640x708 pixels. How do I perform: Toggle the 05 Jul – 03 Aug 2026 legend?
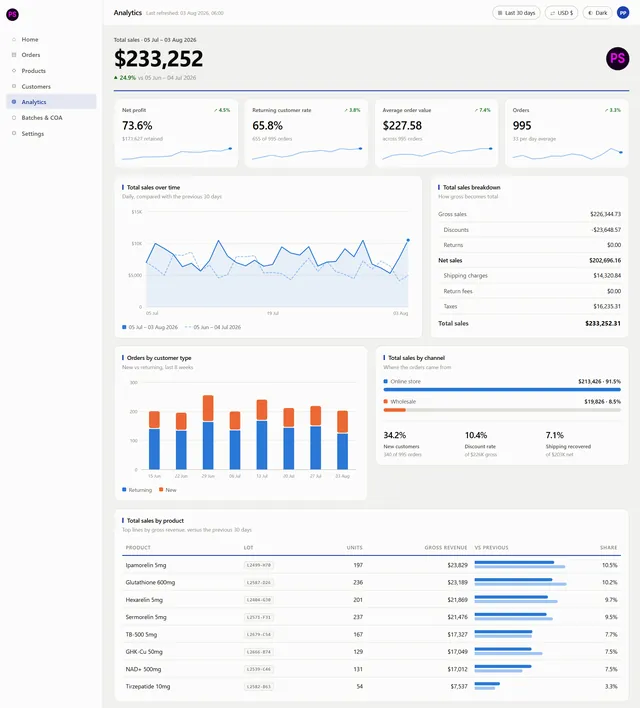(150, 327)
